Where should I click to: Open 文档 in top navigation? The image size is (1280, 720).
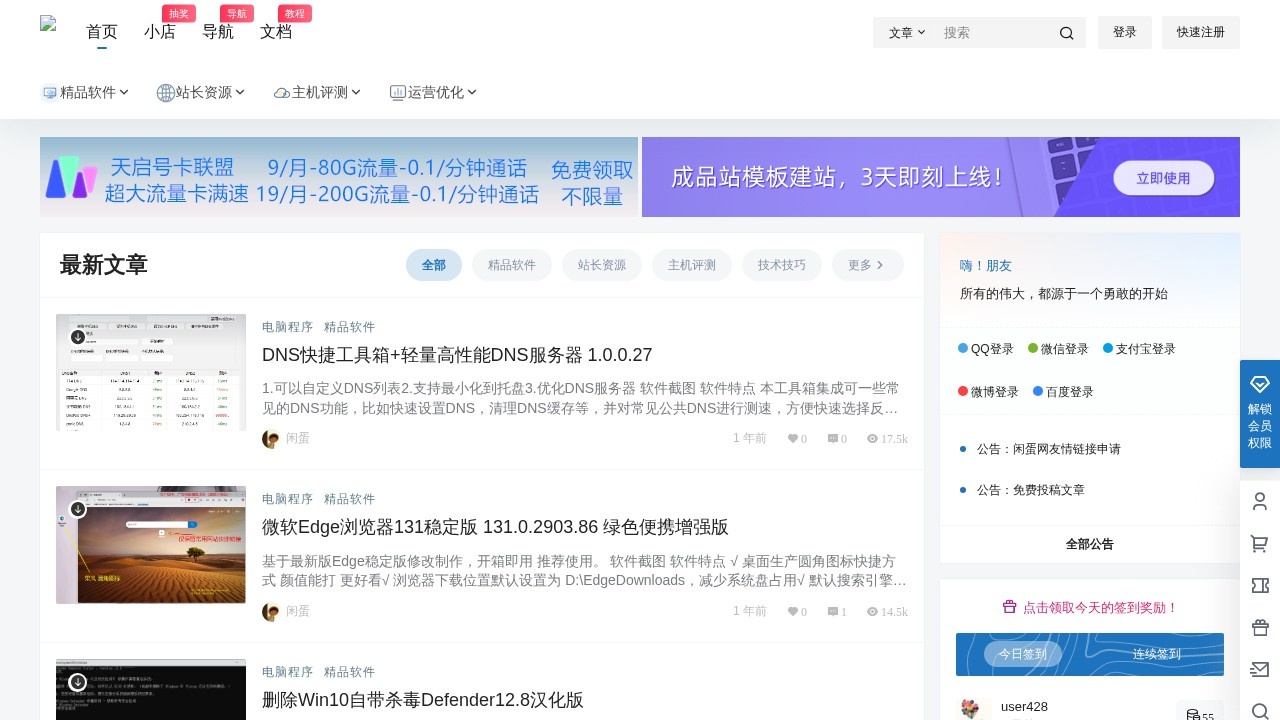point(276,31)
